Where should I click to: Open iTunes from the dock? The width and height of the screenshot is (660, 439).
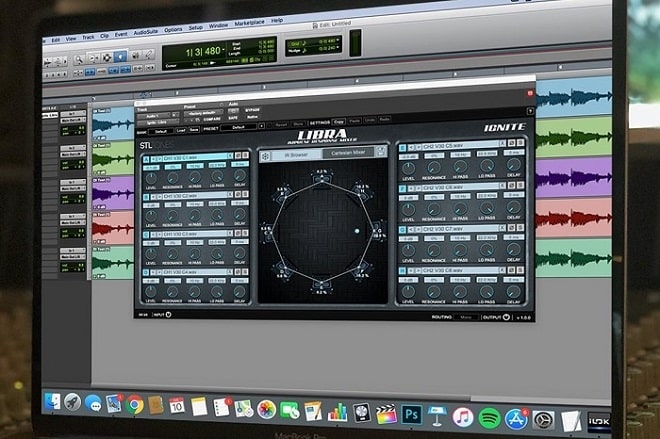click(463, 417)
